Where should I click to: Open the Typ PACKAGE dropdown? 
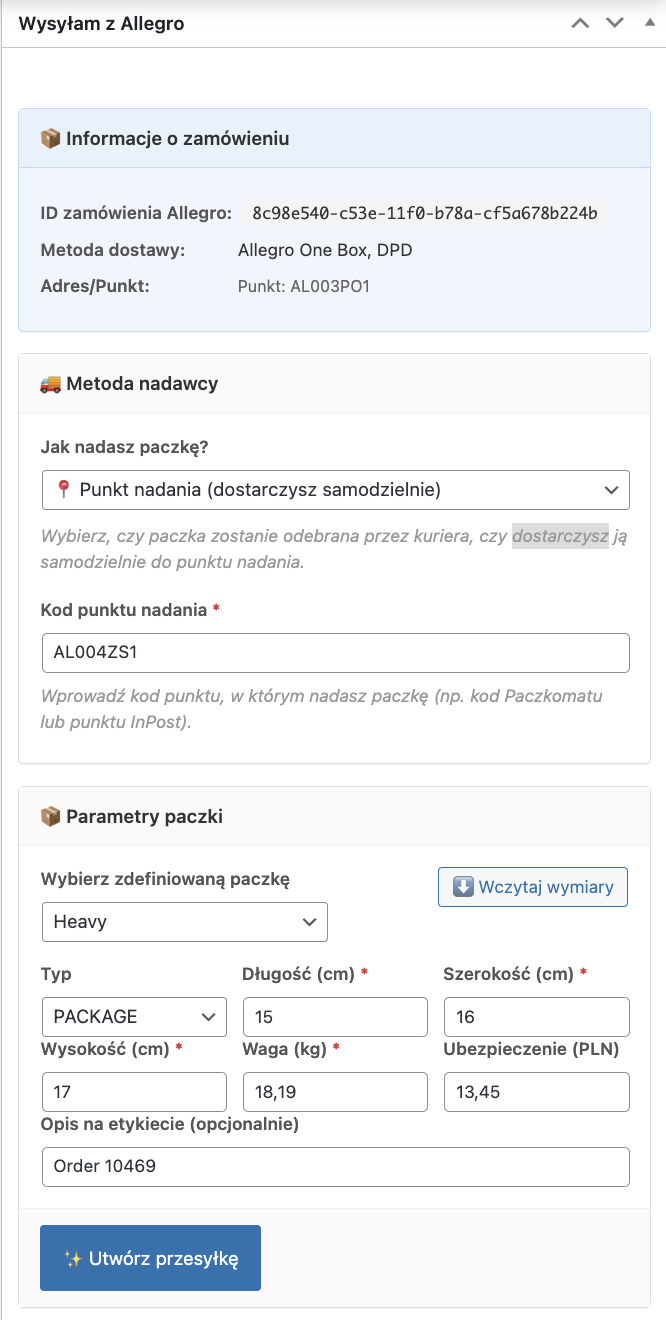(134, 1017)
